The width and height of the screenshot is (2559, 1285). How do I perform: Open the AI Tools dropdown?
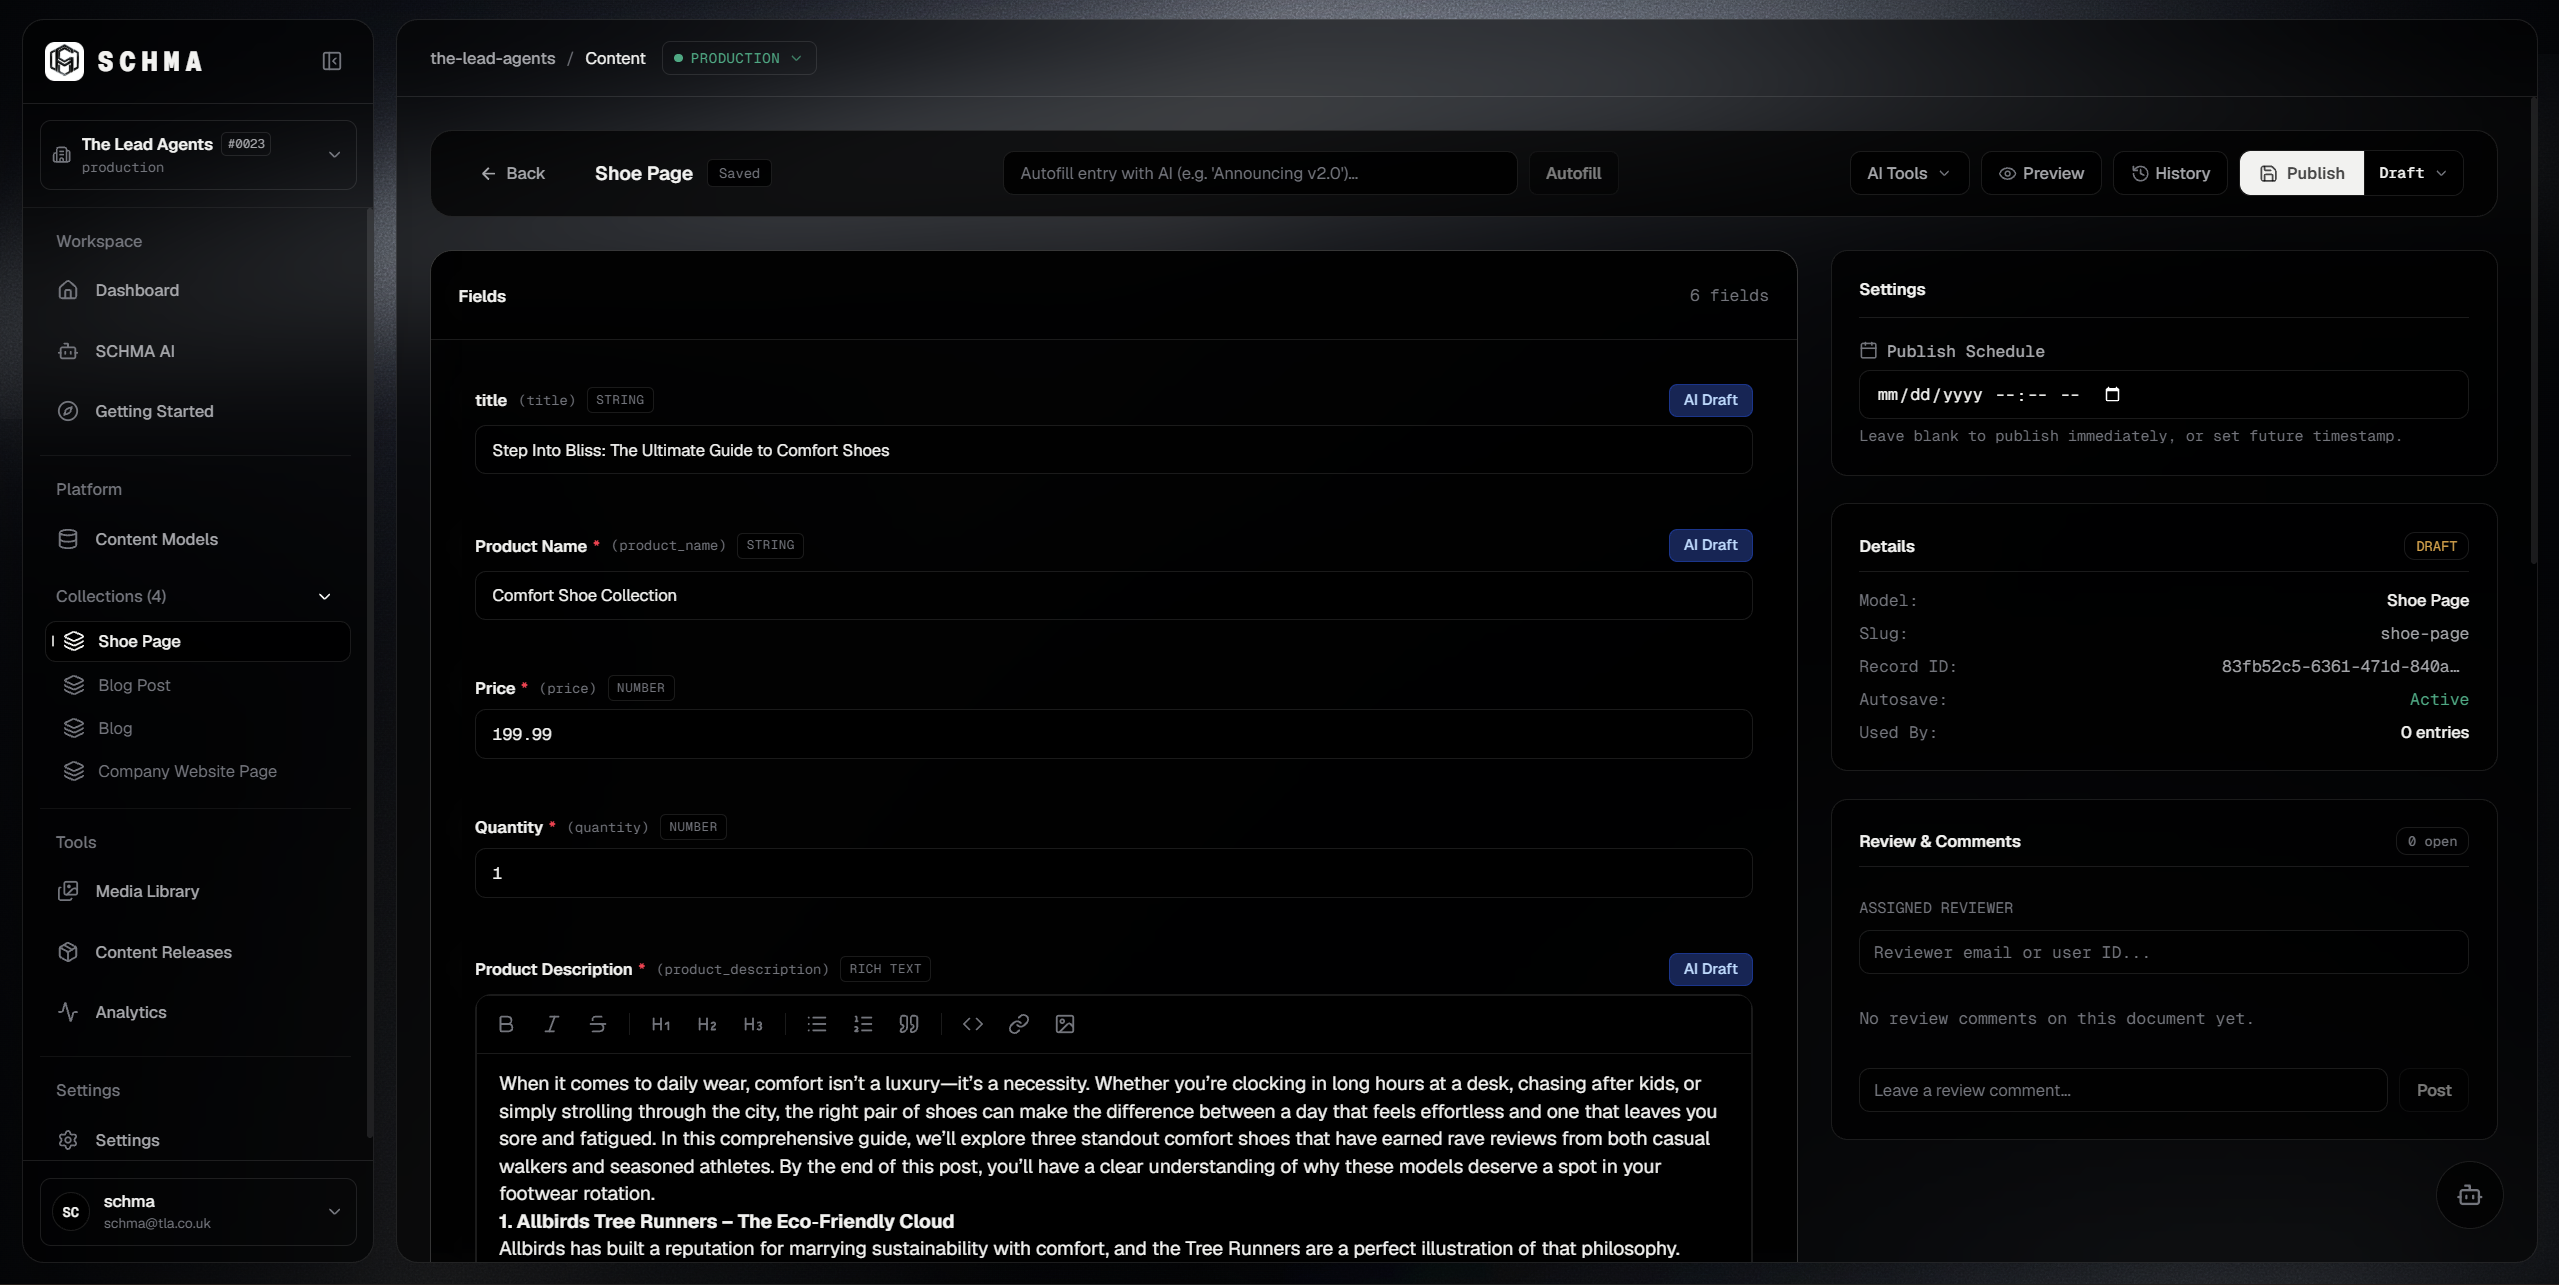tap(1909, 173)
